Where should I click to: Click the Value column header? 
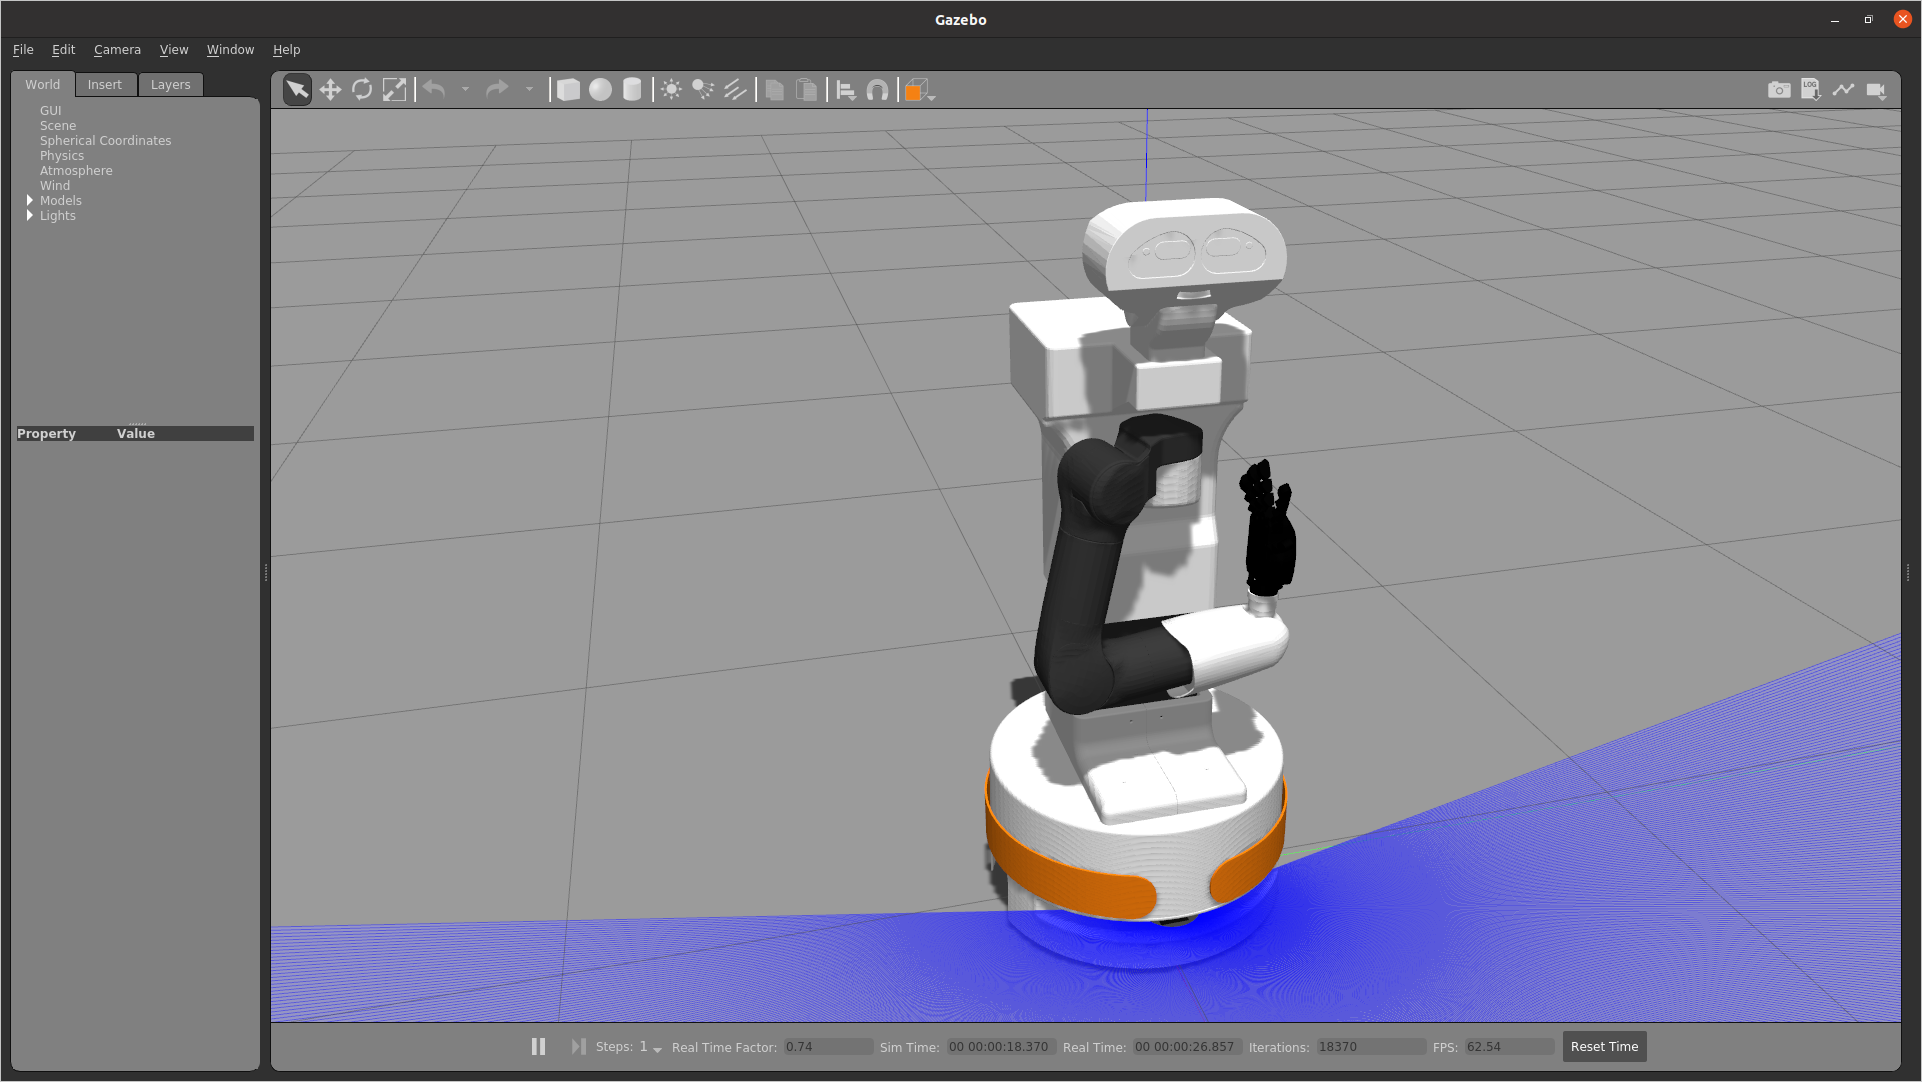(136, 433)
